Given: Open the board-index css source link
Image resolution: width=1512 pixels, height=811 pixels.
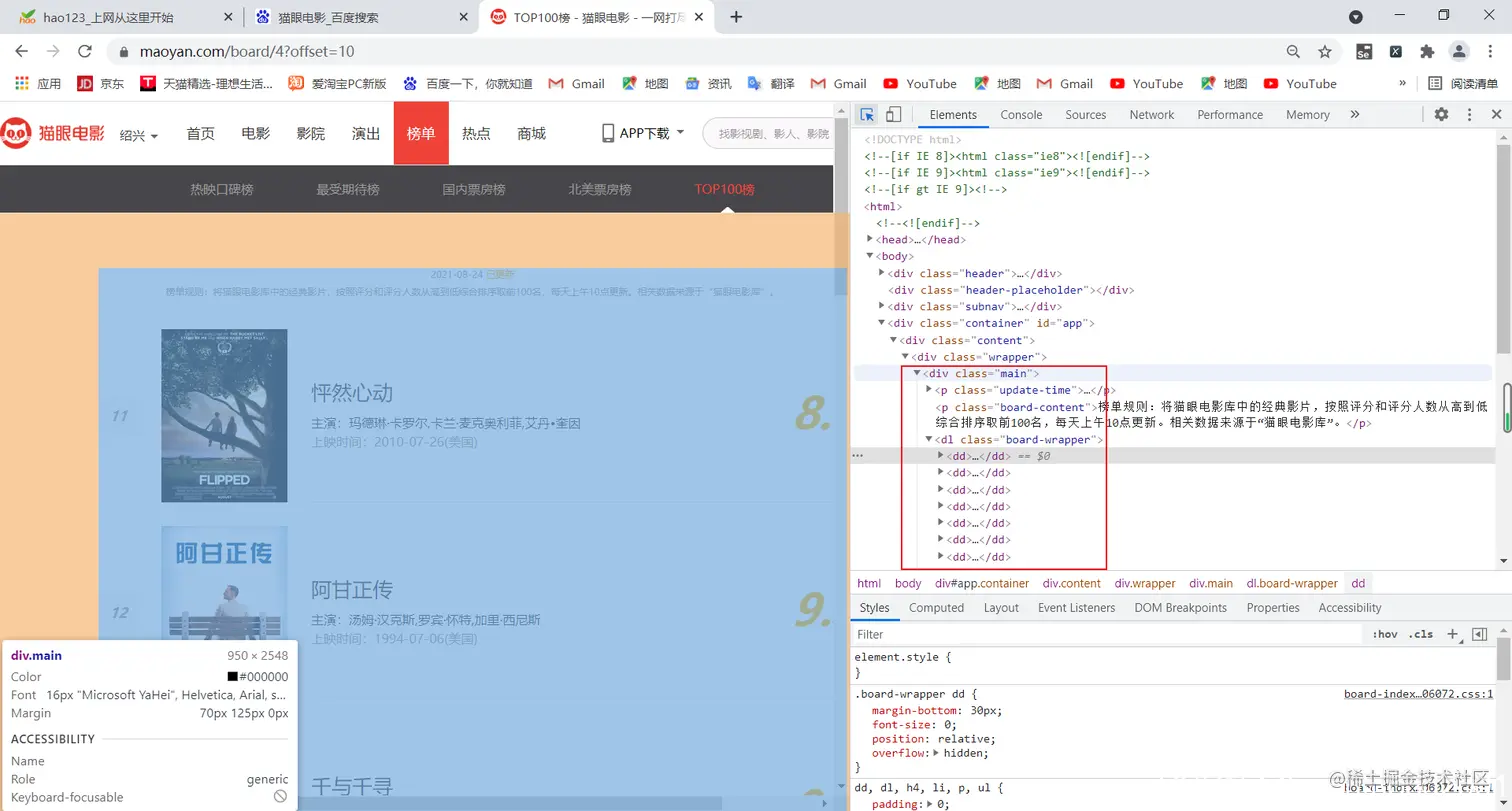Looking at the screenshot, I should (1418, 694).
